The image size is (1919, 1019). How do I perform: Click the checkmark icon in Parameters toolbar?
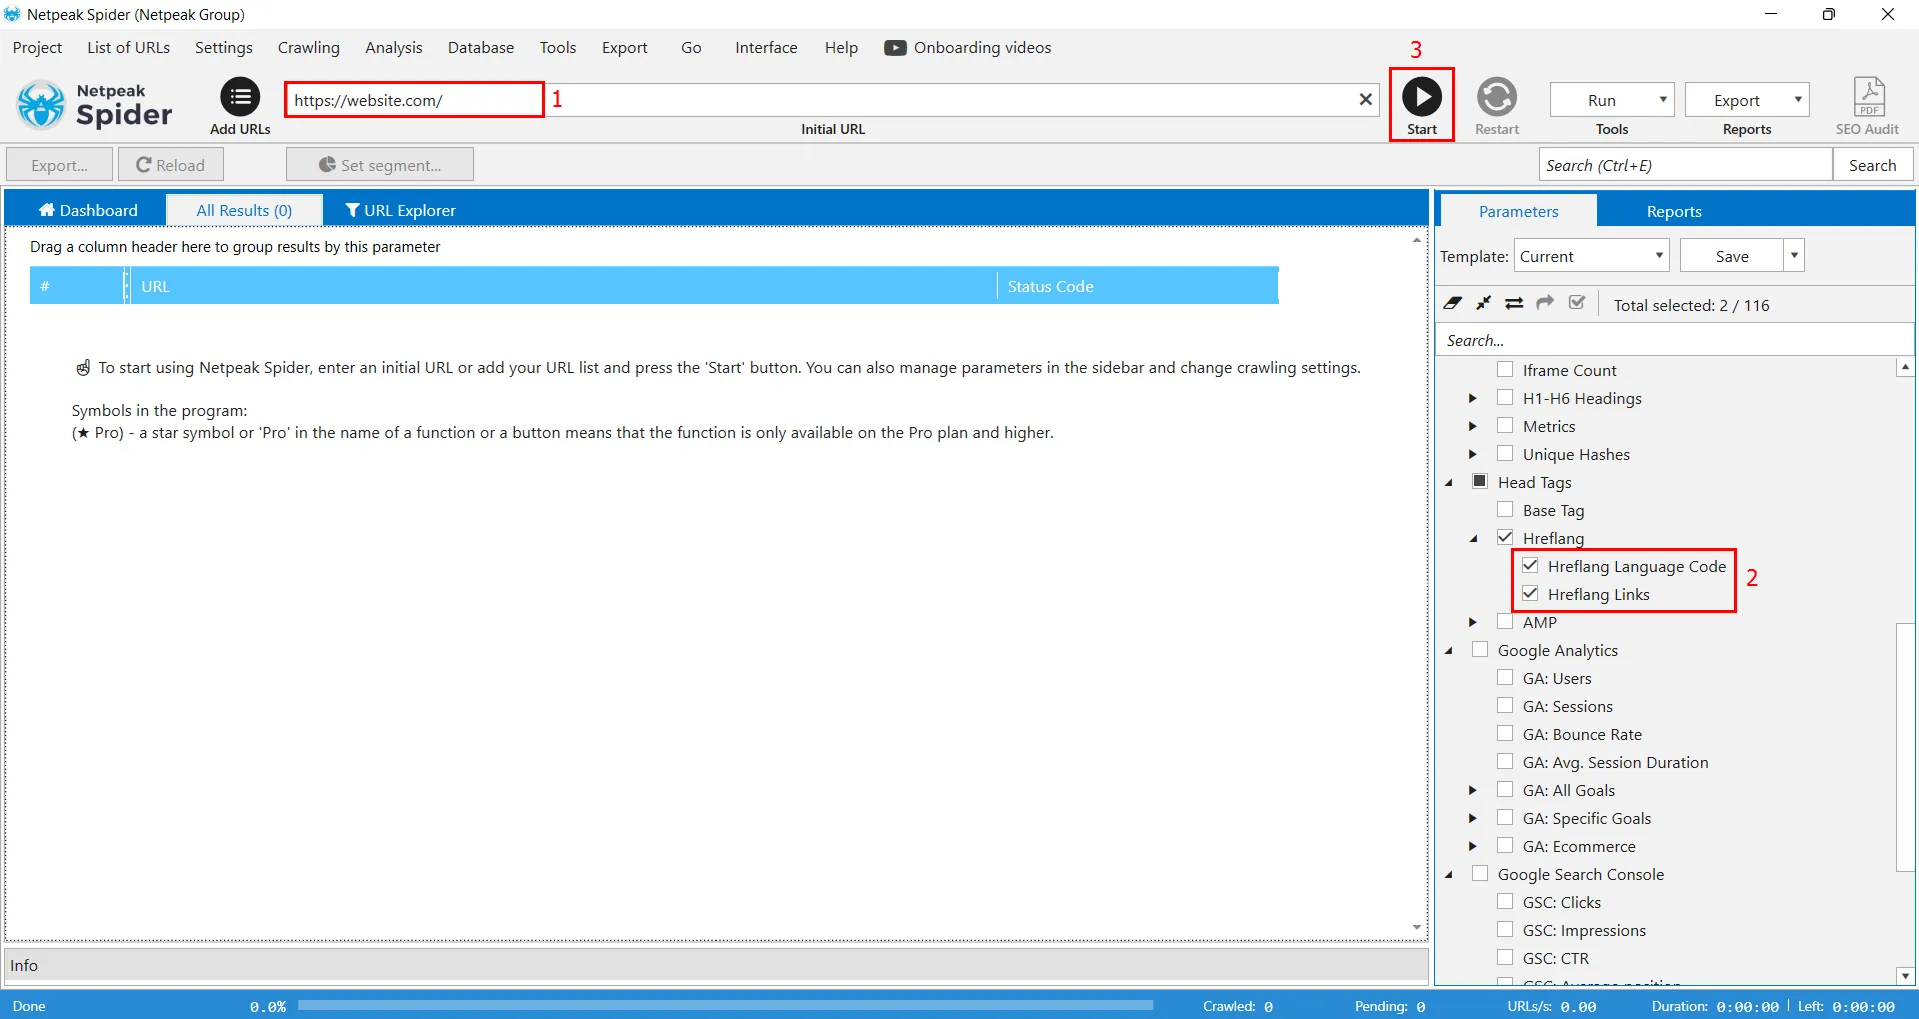[x=1577, y=303]
